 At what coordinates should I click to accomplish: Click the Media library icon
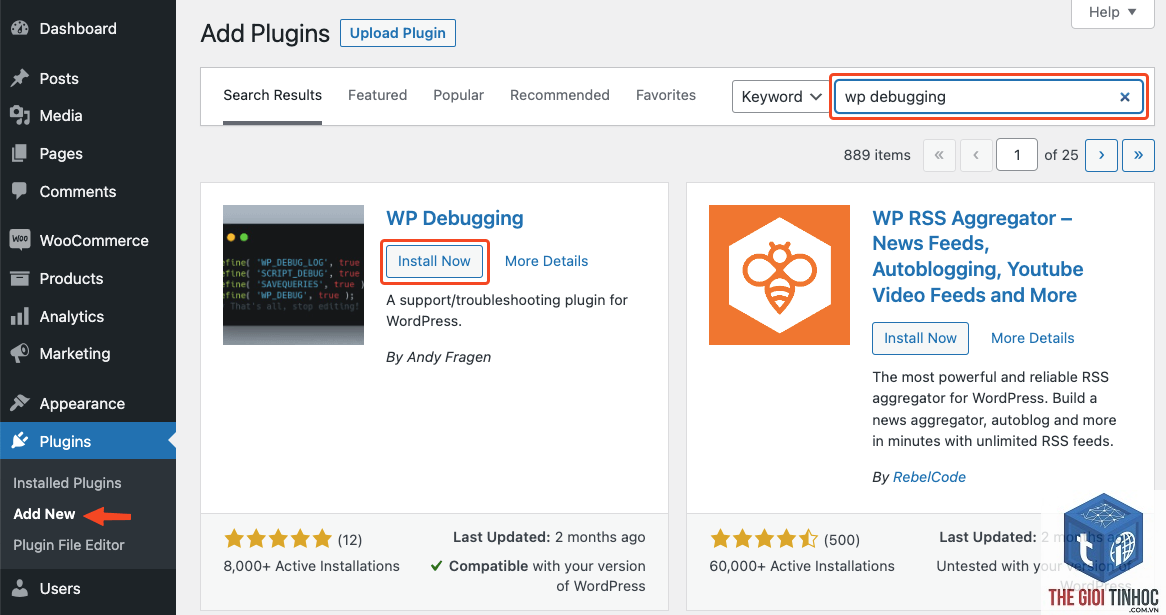(x=20, y=115)
